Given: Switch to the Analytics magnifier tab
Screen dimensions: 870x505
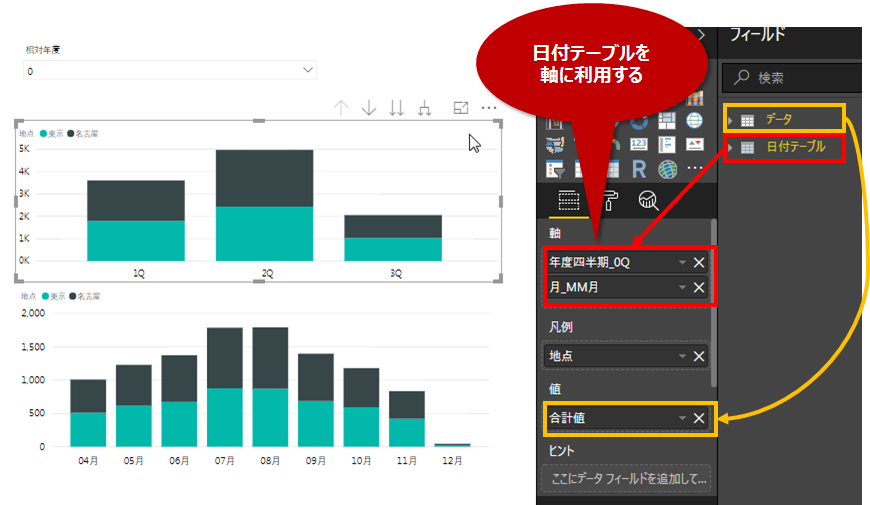Looking at the screenshot, I should (x=648, y=200).
